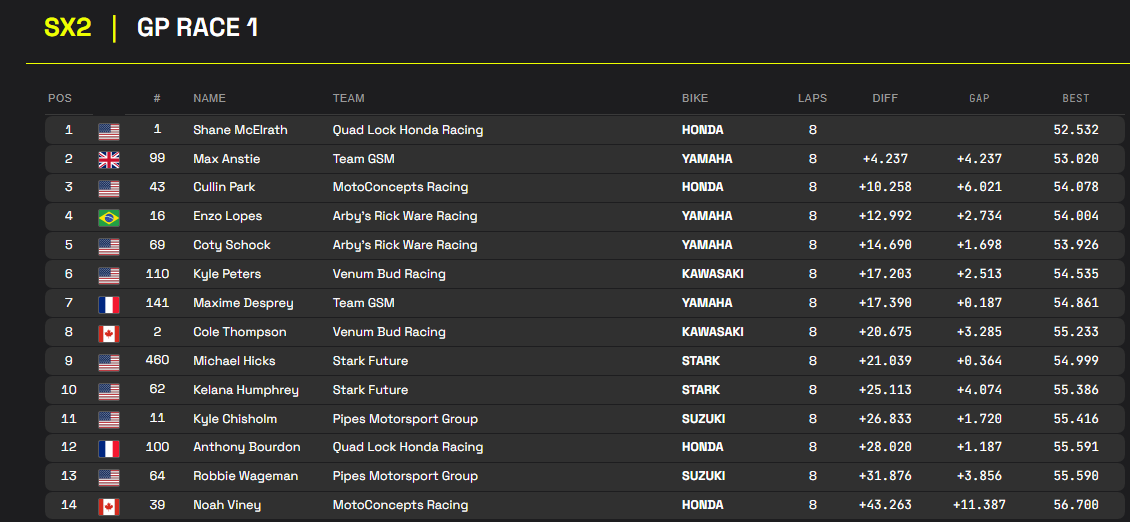The image size is (1130, 522).
Task: Select the US flag in Shane McElrath's row
Action: coord(108,130)
